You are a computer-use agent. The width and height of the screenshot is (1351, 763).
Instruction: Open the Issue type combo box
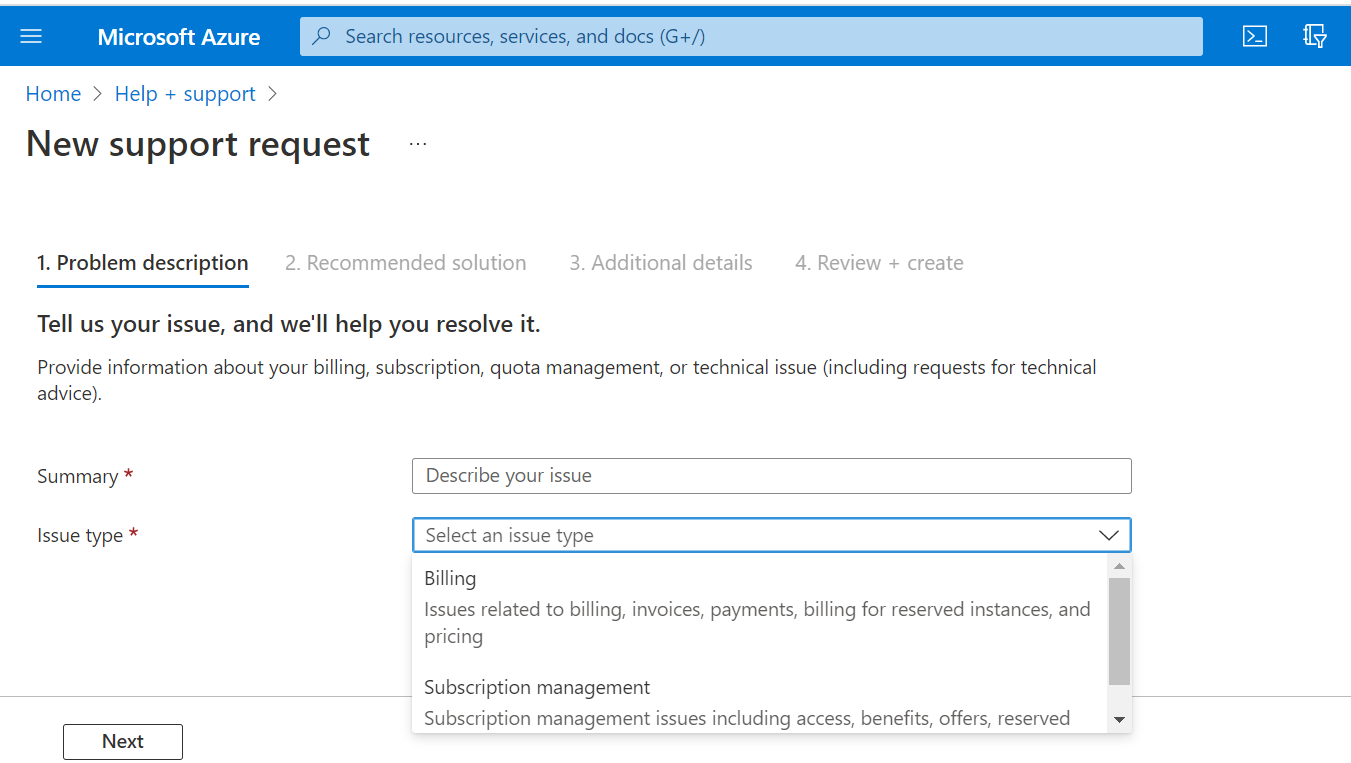pos(771,535)
